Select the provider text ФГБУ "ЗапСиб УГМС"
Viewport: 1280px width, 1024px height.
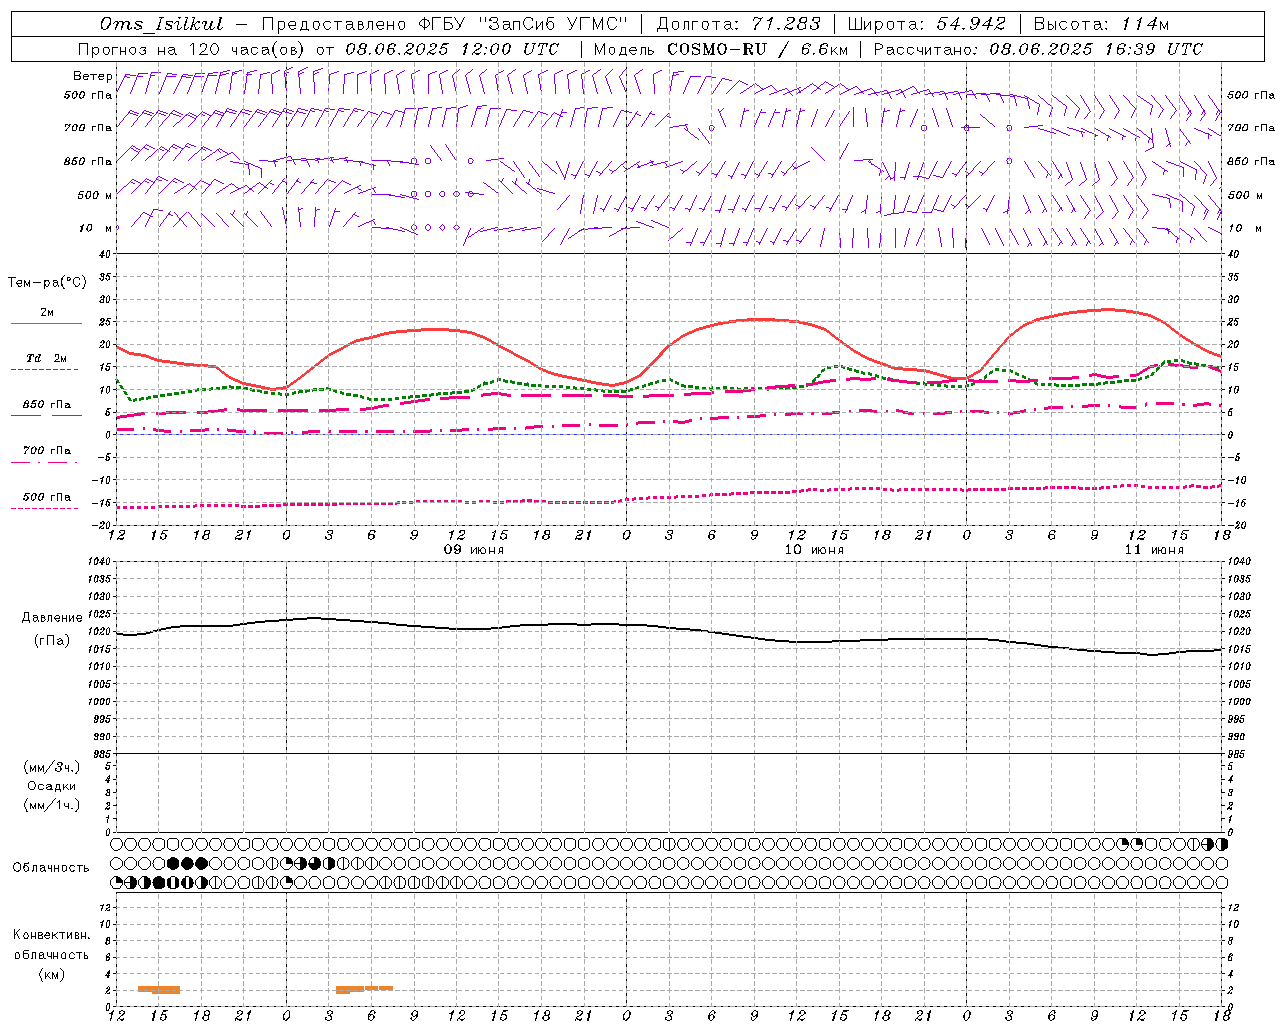pyautogui.click(x=524, y=24)
